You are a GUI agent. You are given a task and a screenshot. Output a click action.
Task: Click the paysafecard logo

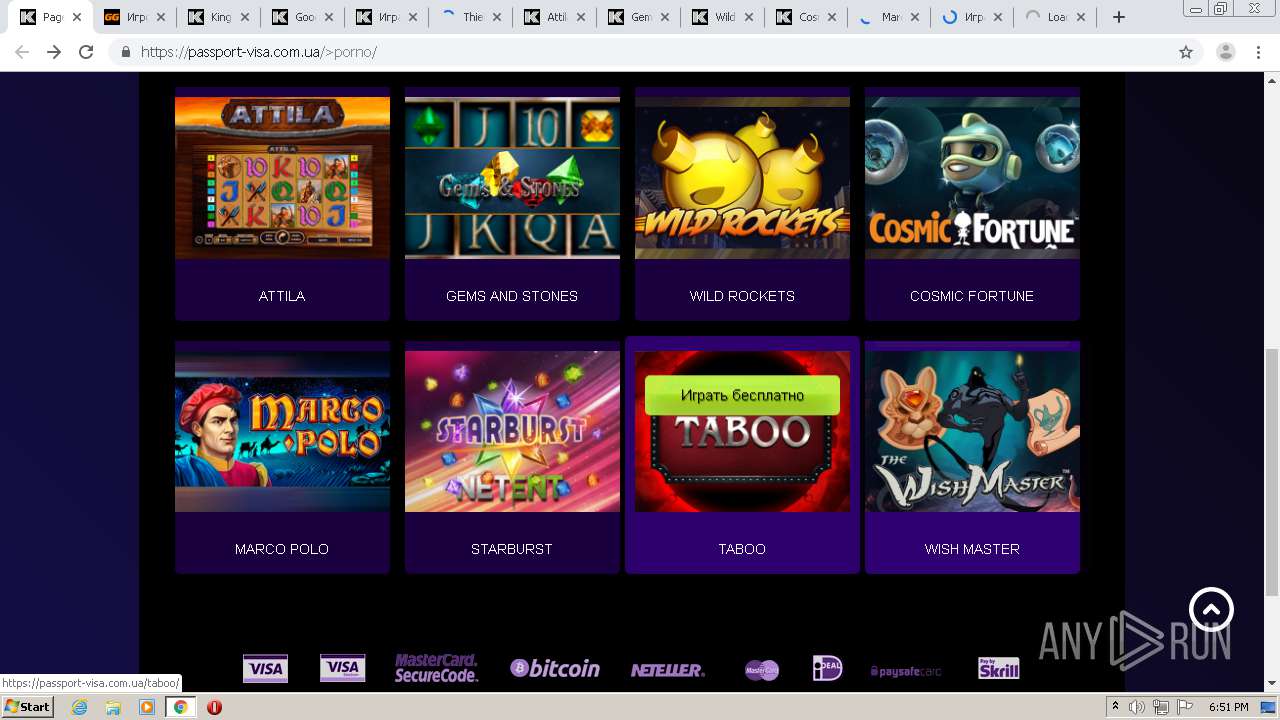pyautogui.click(x=906, y=671)
